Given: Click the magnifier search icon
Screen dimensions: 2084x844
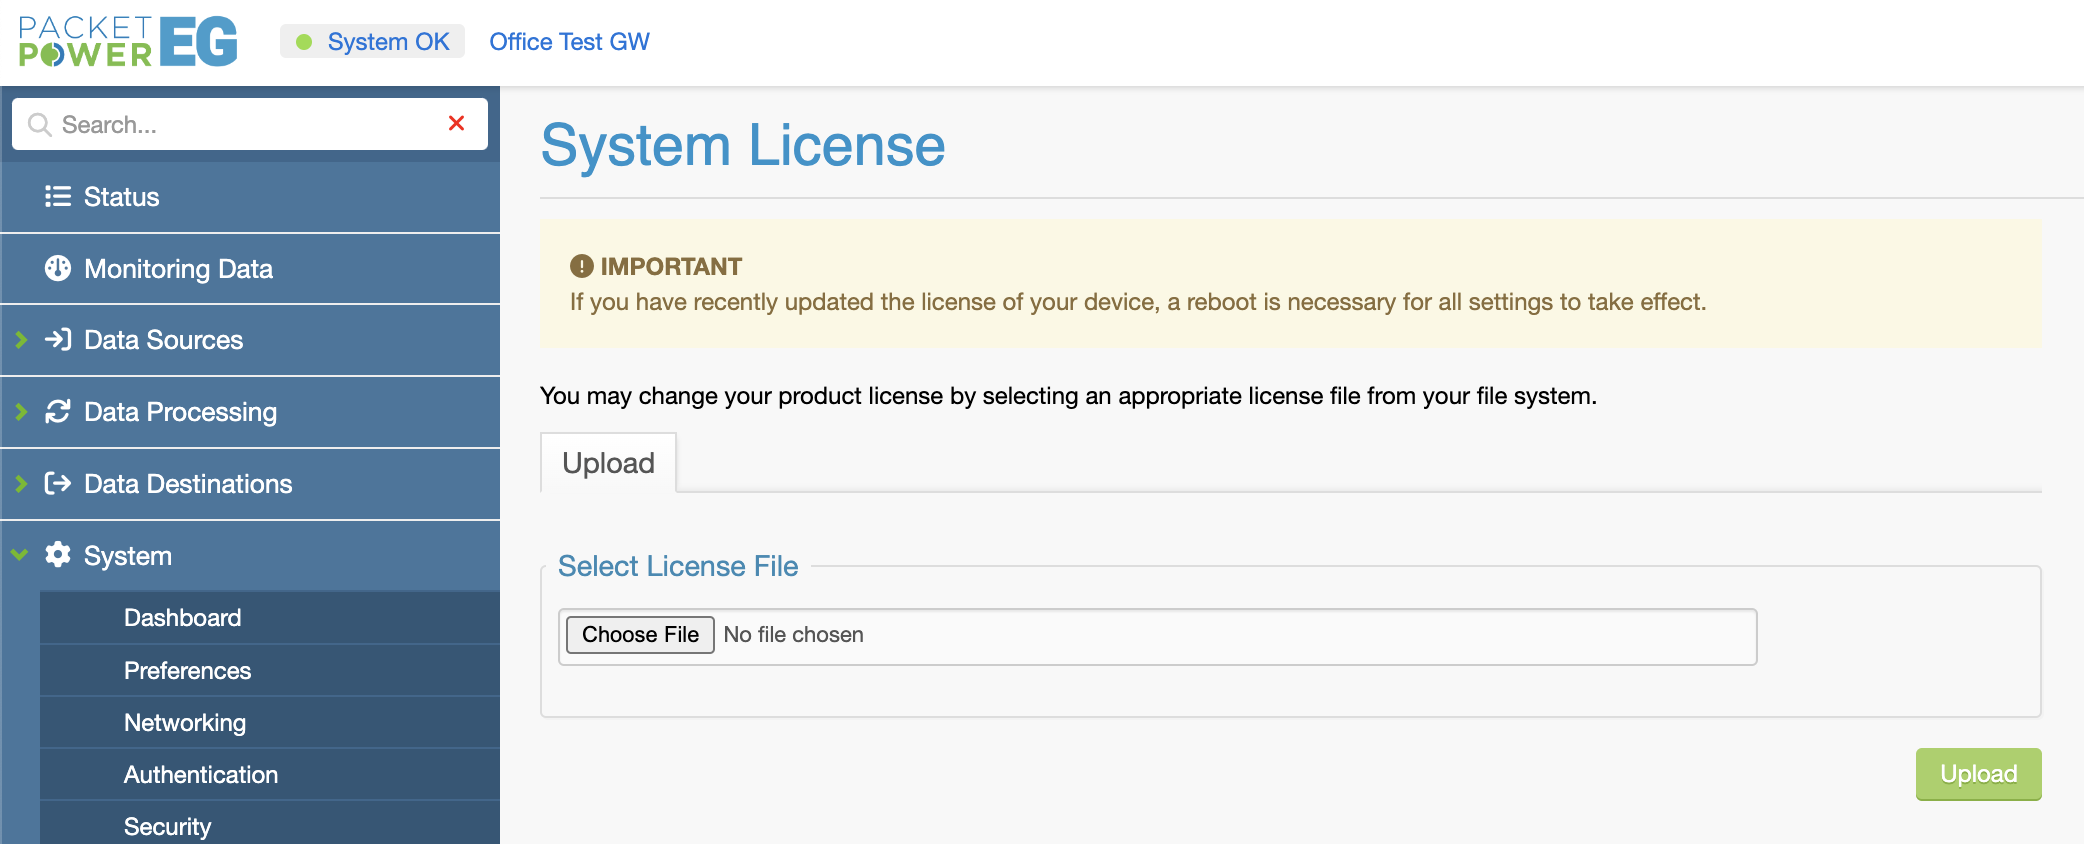Looking at the screenshot, I should pos(40,125).
